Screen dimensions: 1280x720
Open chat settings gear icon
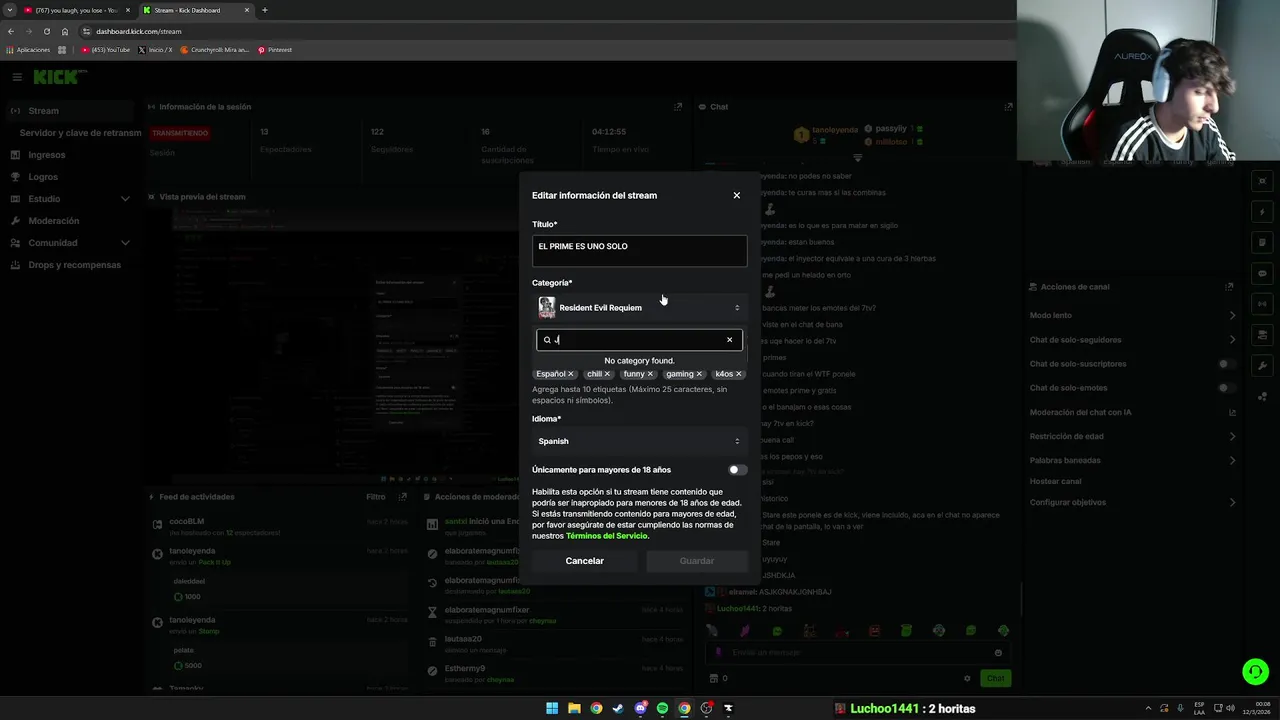click(967, 678)
